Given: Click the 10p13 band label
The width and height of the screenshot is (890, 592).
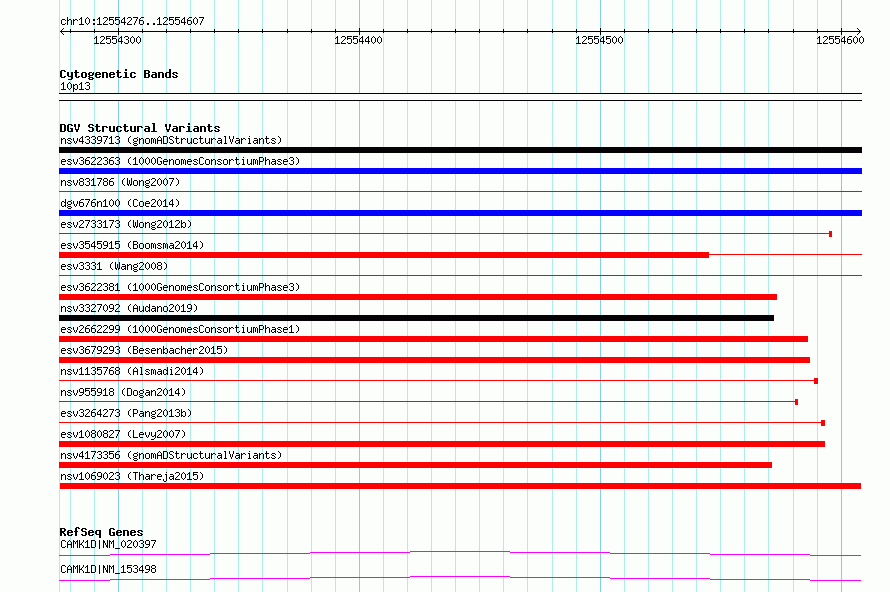Looking at the screenshot, I should pos(75,86).
